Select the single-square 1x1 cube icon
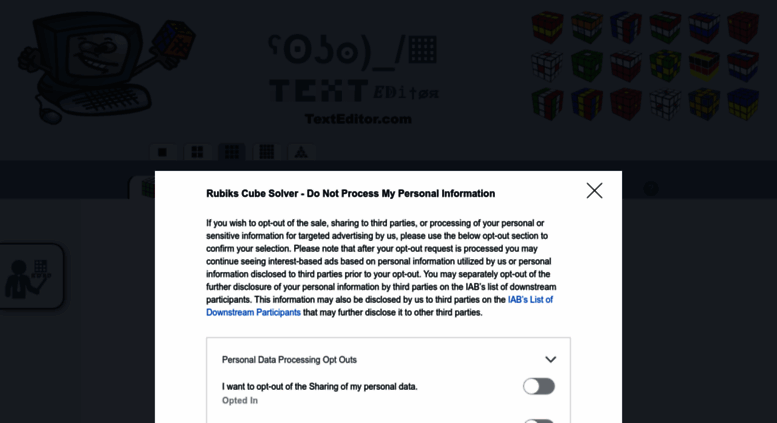The height and width of the screenshot is (423, 777). 162,152
